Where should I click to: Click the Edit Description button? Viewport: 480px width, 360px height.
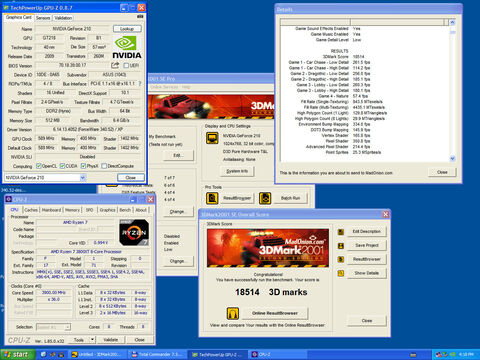pos(367,231)
